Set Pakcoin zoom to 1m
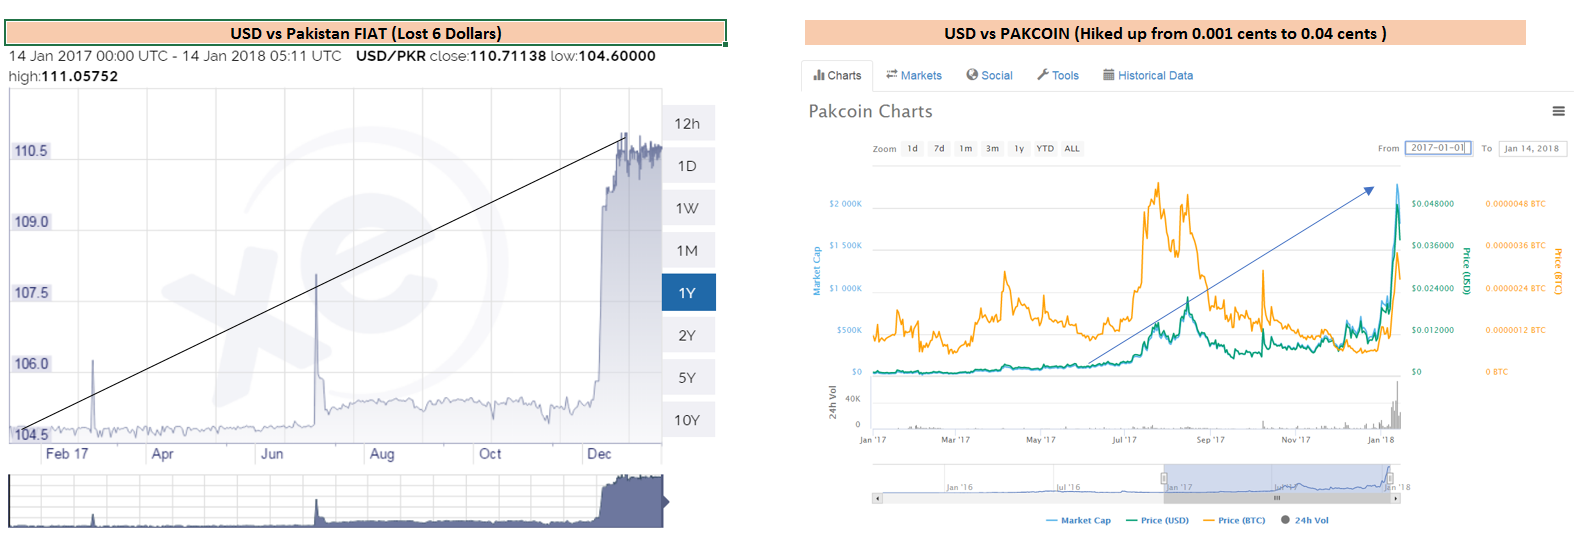 (x=966, y=148)
